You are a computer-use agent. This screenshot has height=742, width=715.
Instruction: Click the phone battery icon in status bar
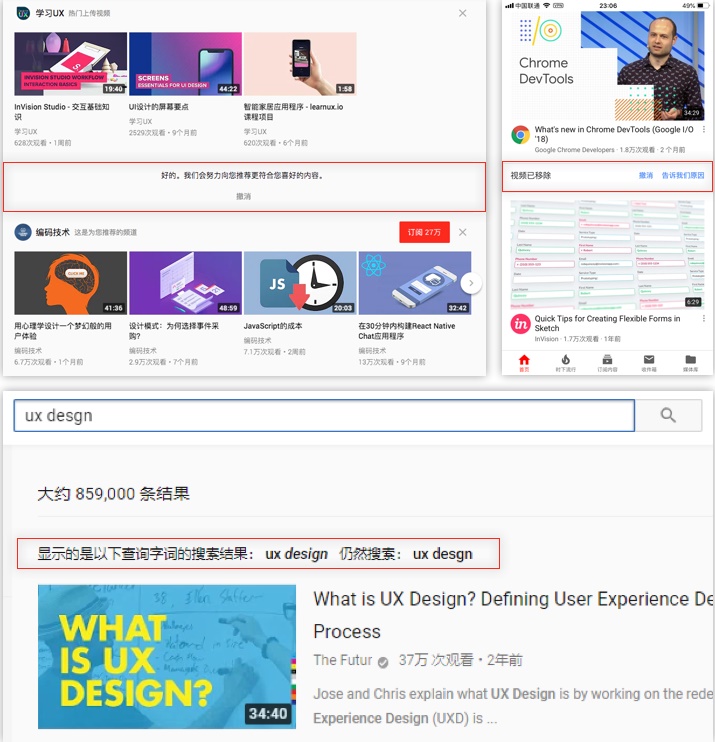(x=703, y=6)
